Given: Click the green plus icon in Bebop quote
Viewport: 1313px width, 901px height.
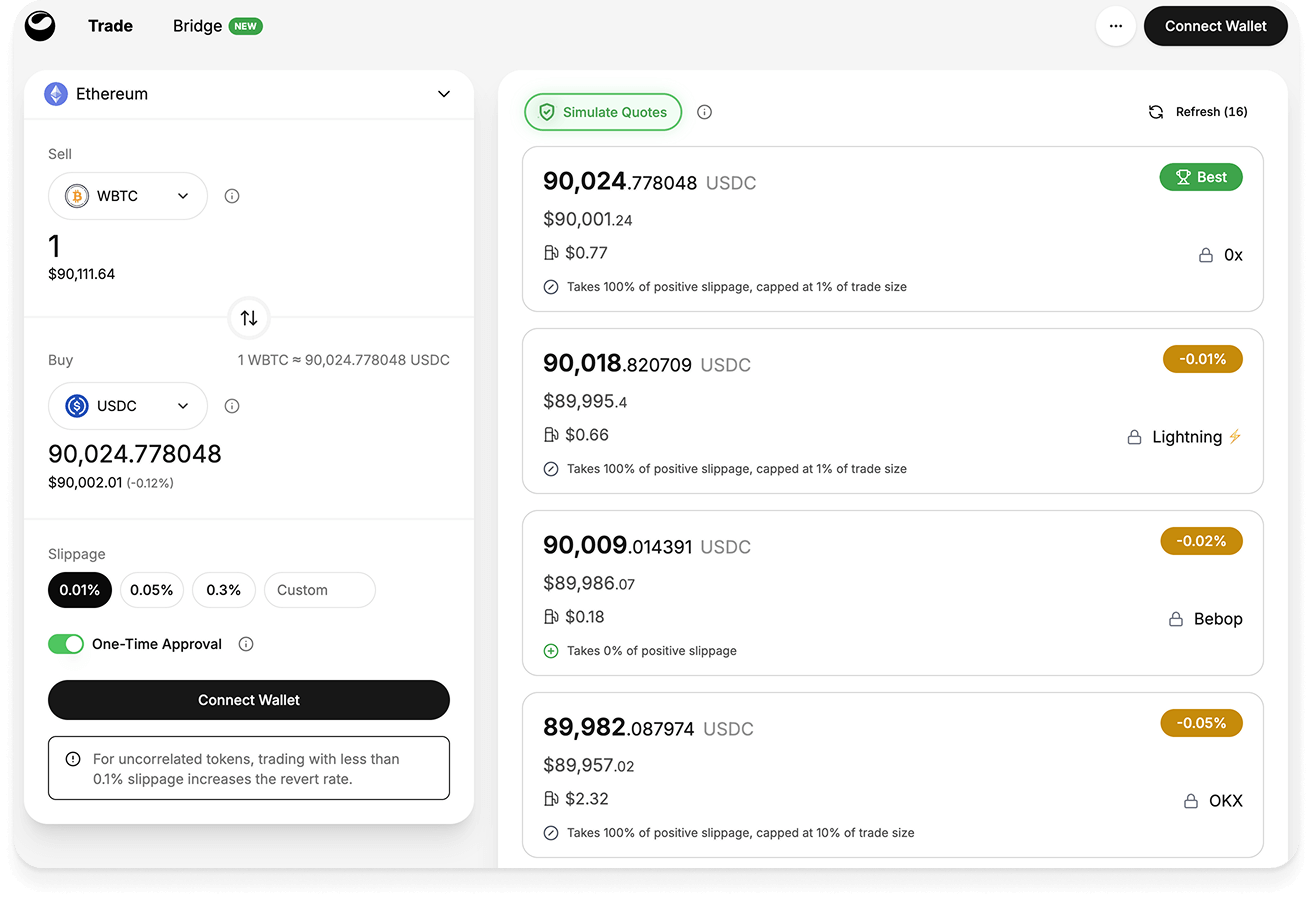Looking at the screenshot, I should [x=551, y=651].
